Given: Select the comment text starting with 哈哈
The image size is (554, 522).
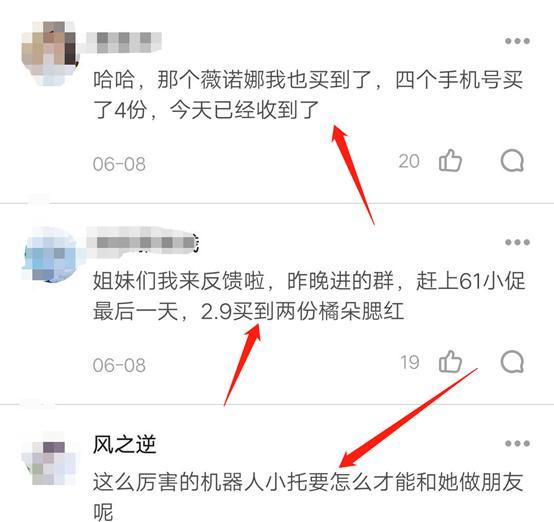Looking at the screenshot, I should 308,95.
